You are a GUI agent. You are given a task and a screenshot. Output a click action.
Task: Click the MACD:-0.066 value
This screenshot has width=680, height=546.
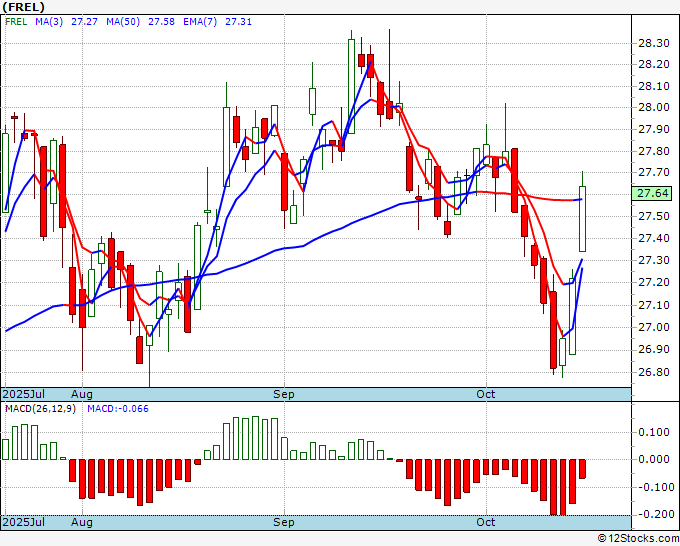pos(118,409)
